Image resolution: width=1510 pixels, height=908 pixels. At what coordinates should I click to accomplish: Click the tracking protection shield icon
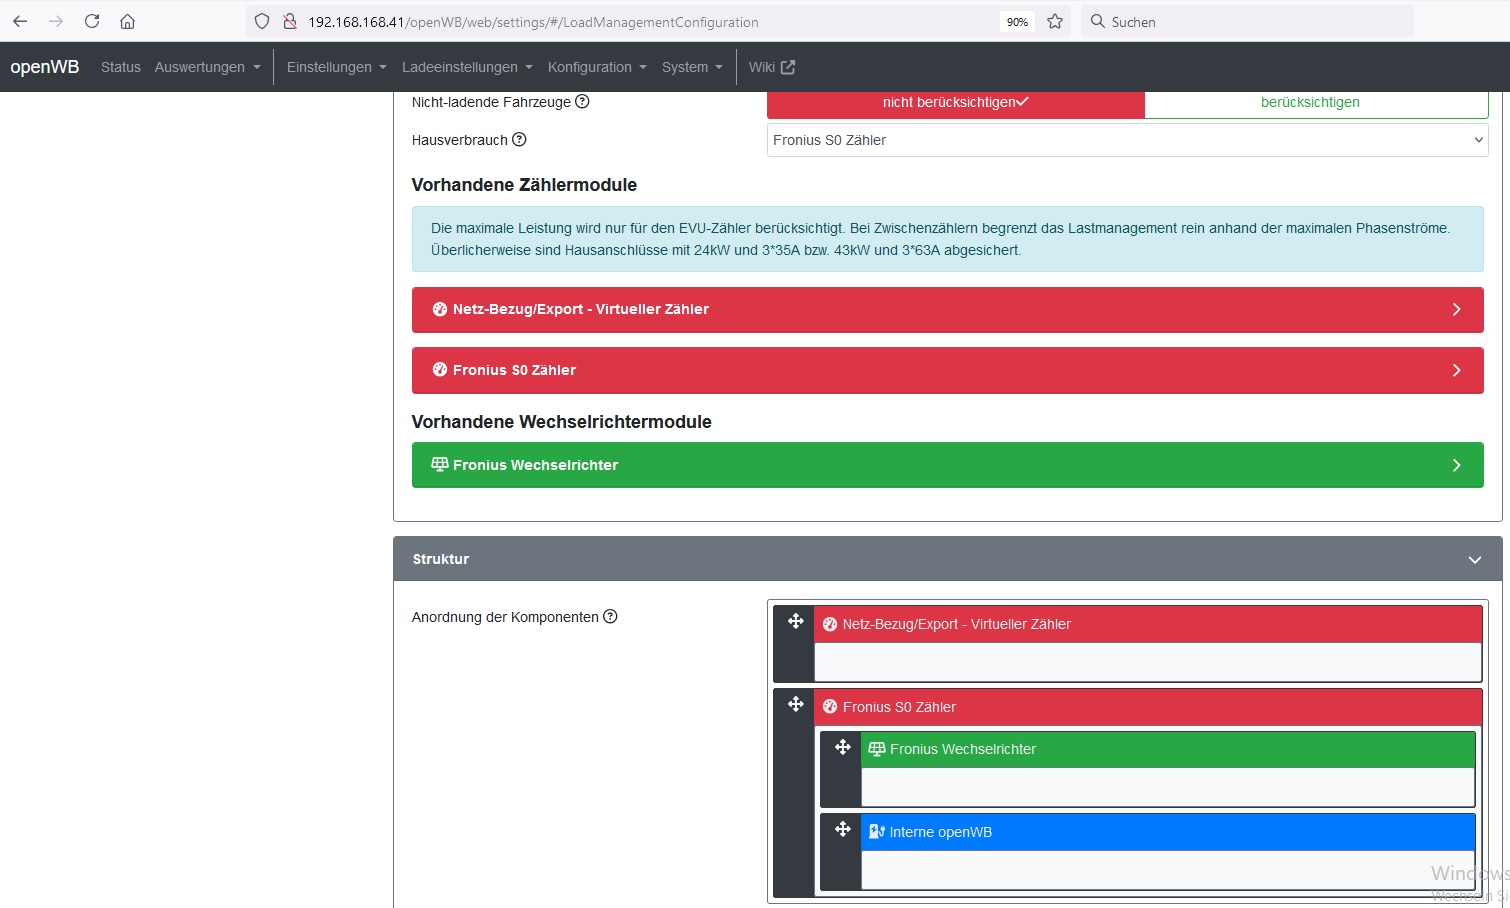262,21
